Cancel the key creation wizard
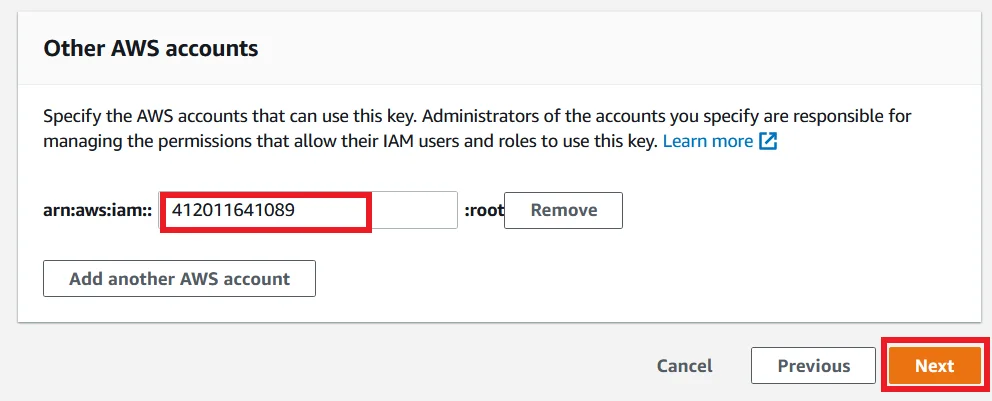Viewport: 992px width, 401px height. [x=684, y=366]
